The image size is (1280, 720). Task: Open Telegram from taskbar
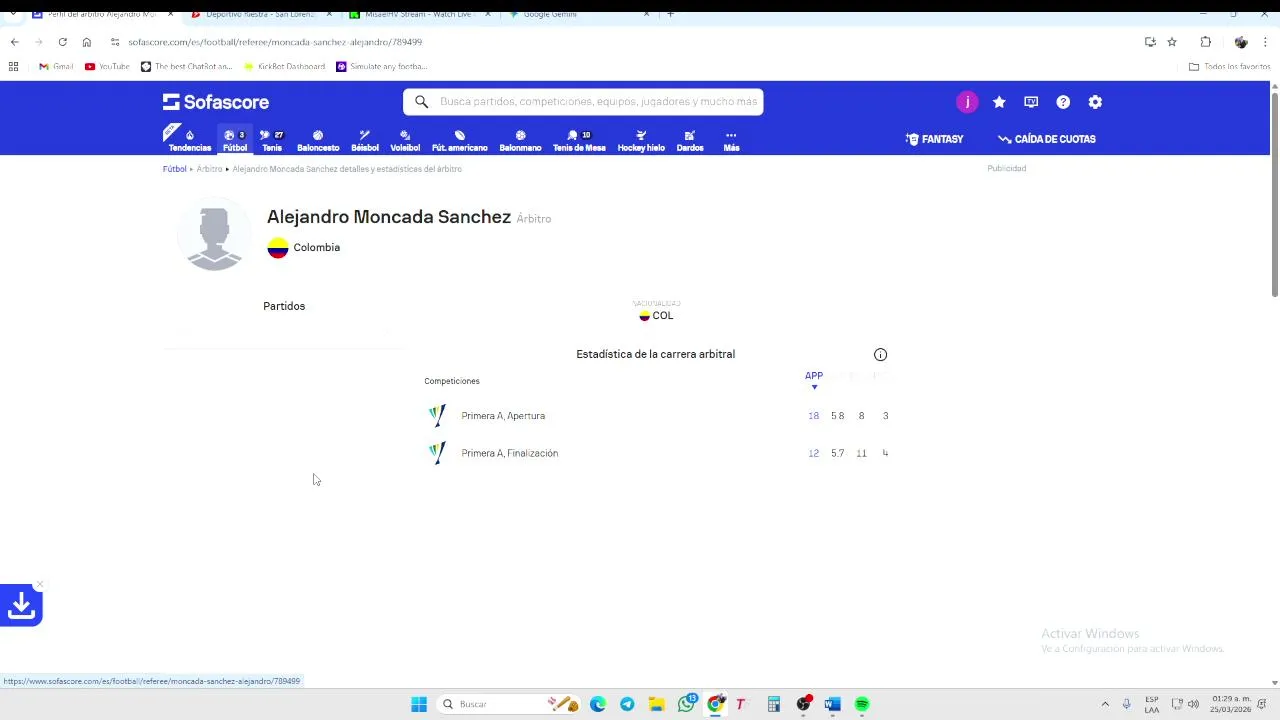(627, 704)
